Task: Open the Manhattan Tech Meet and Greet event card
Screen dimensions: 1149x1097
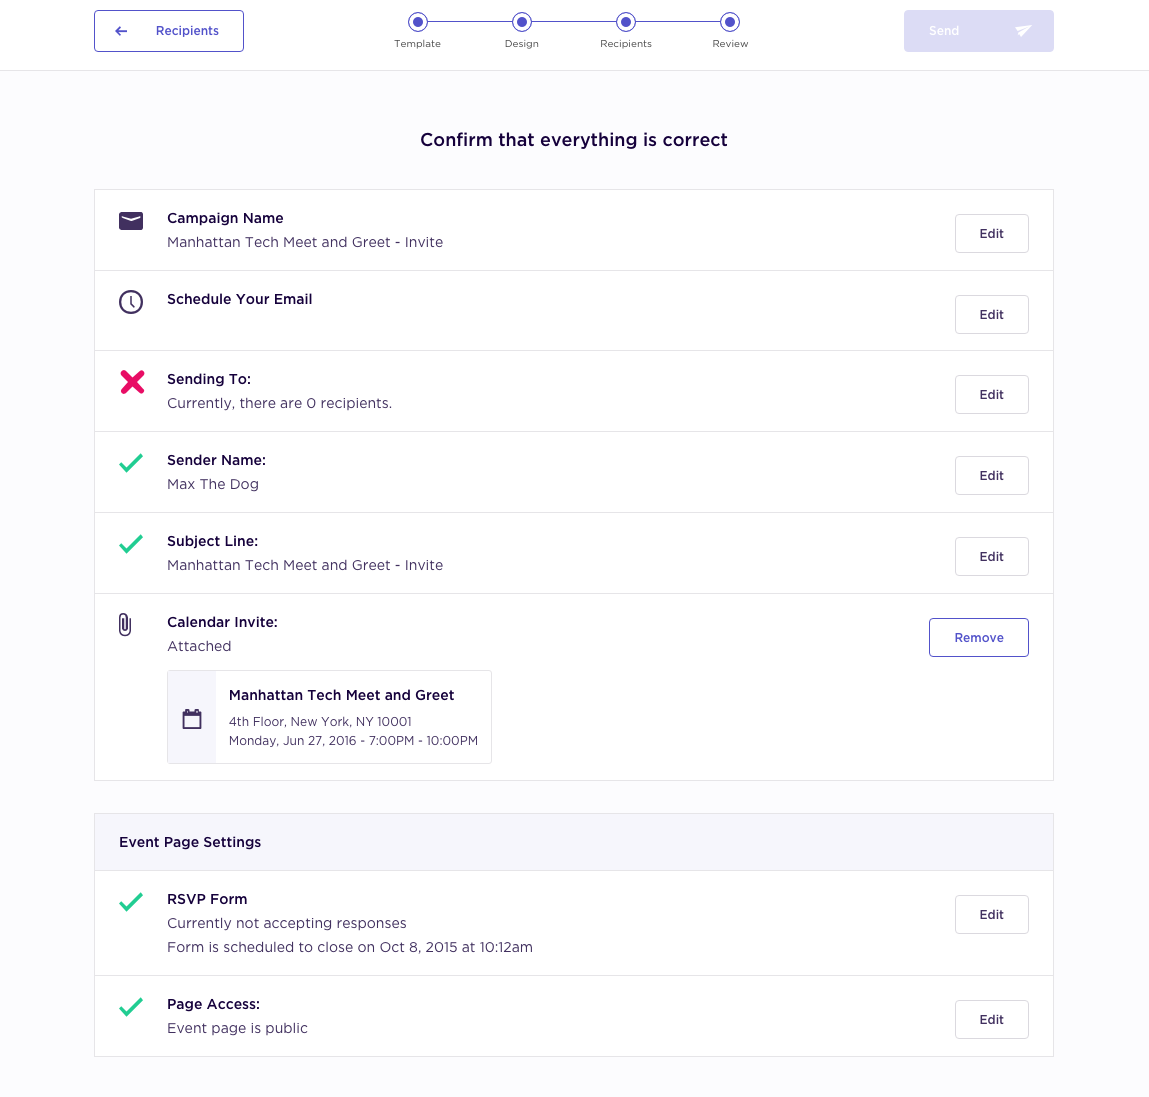Action: click(x=329, y=717)
